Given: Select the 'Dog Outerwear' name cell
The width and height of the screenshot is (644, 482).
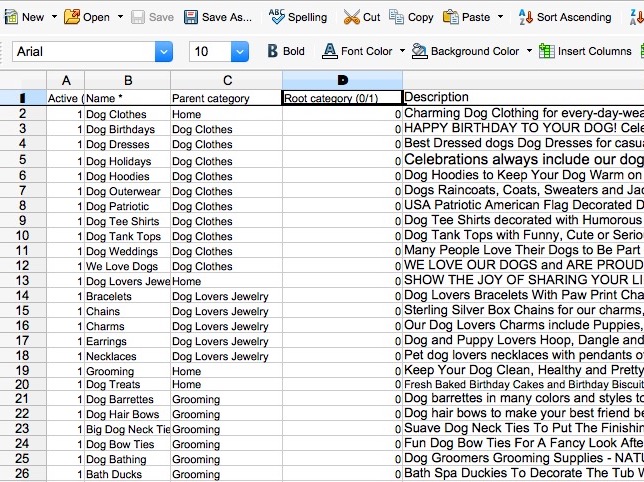Looking at the screenshot, I should pyautogui.click(x=128, y=191).
